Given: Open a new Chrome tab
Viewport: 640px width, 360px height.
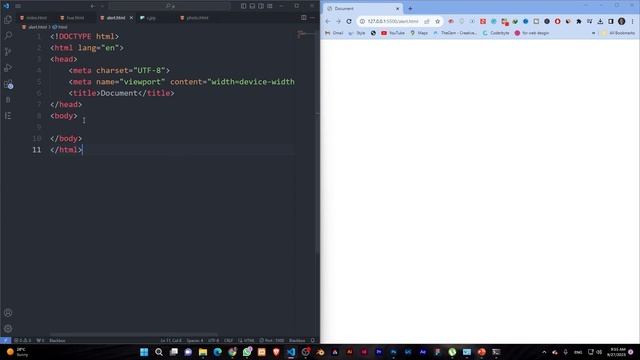Looking at the screenshot, I should (x=410, y=9).
